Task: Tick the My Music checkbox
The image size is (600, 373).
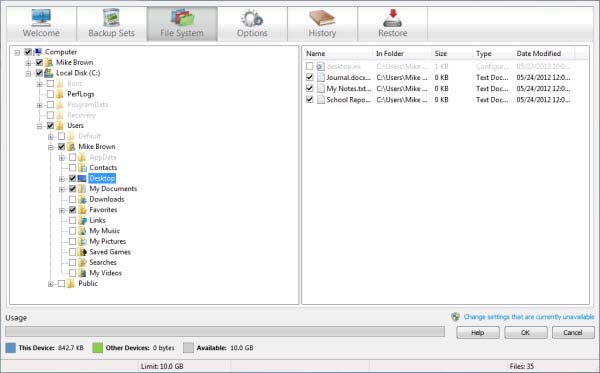Action: pyautogui.click(x=72, y=231)
